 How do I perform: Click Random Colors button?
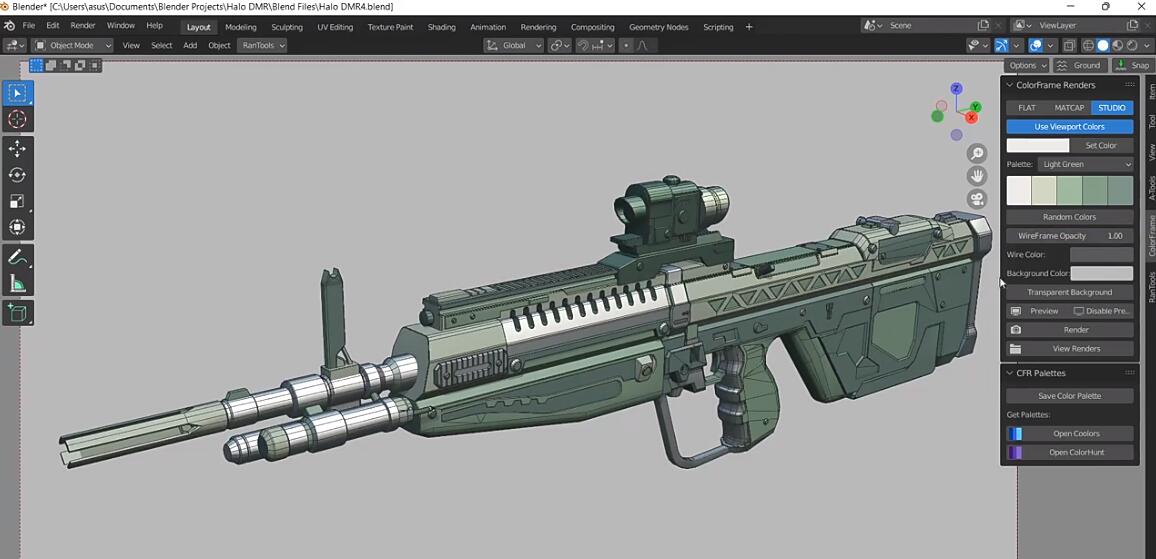[x=1070, y=217]
